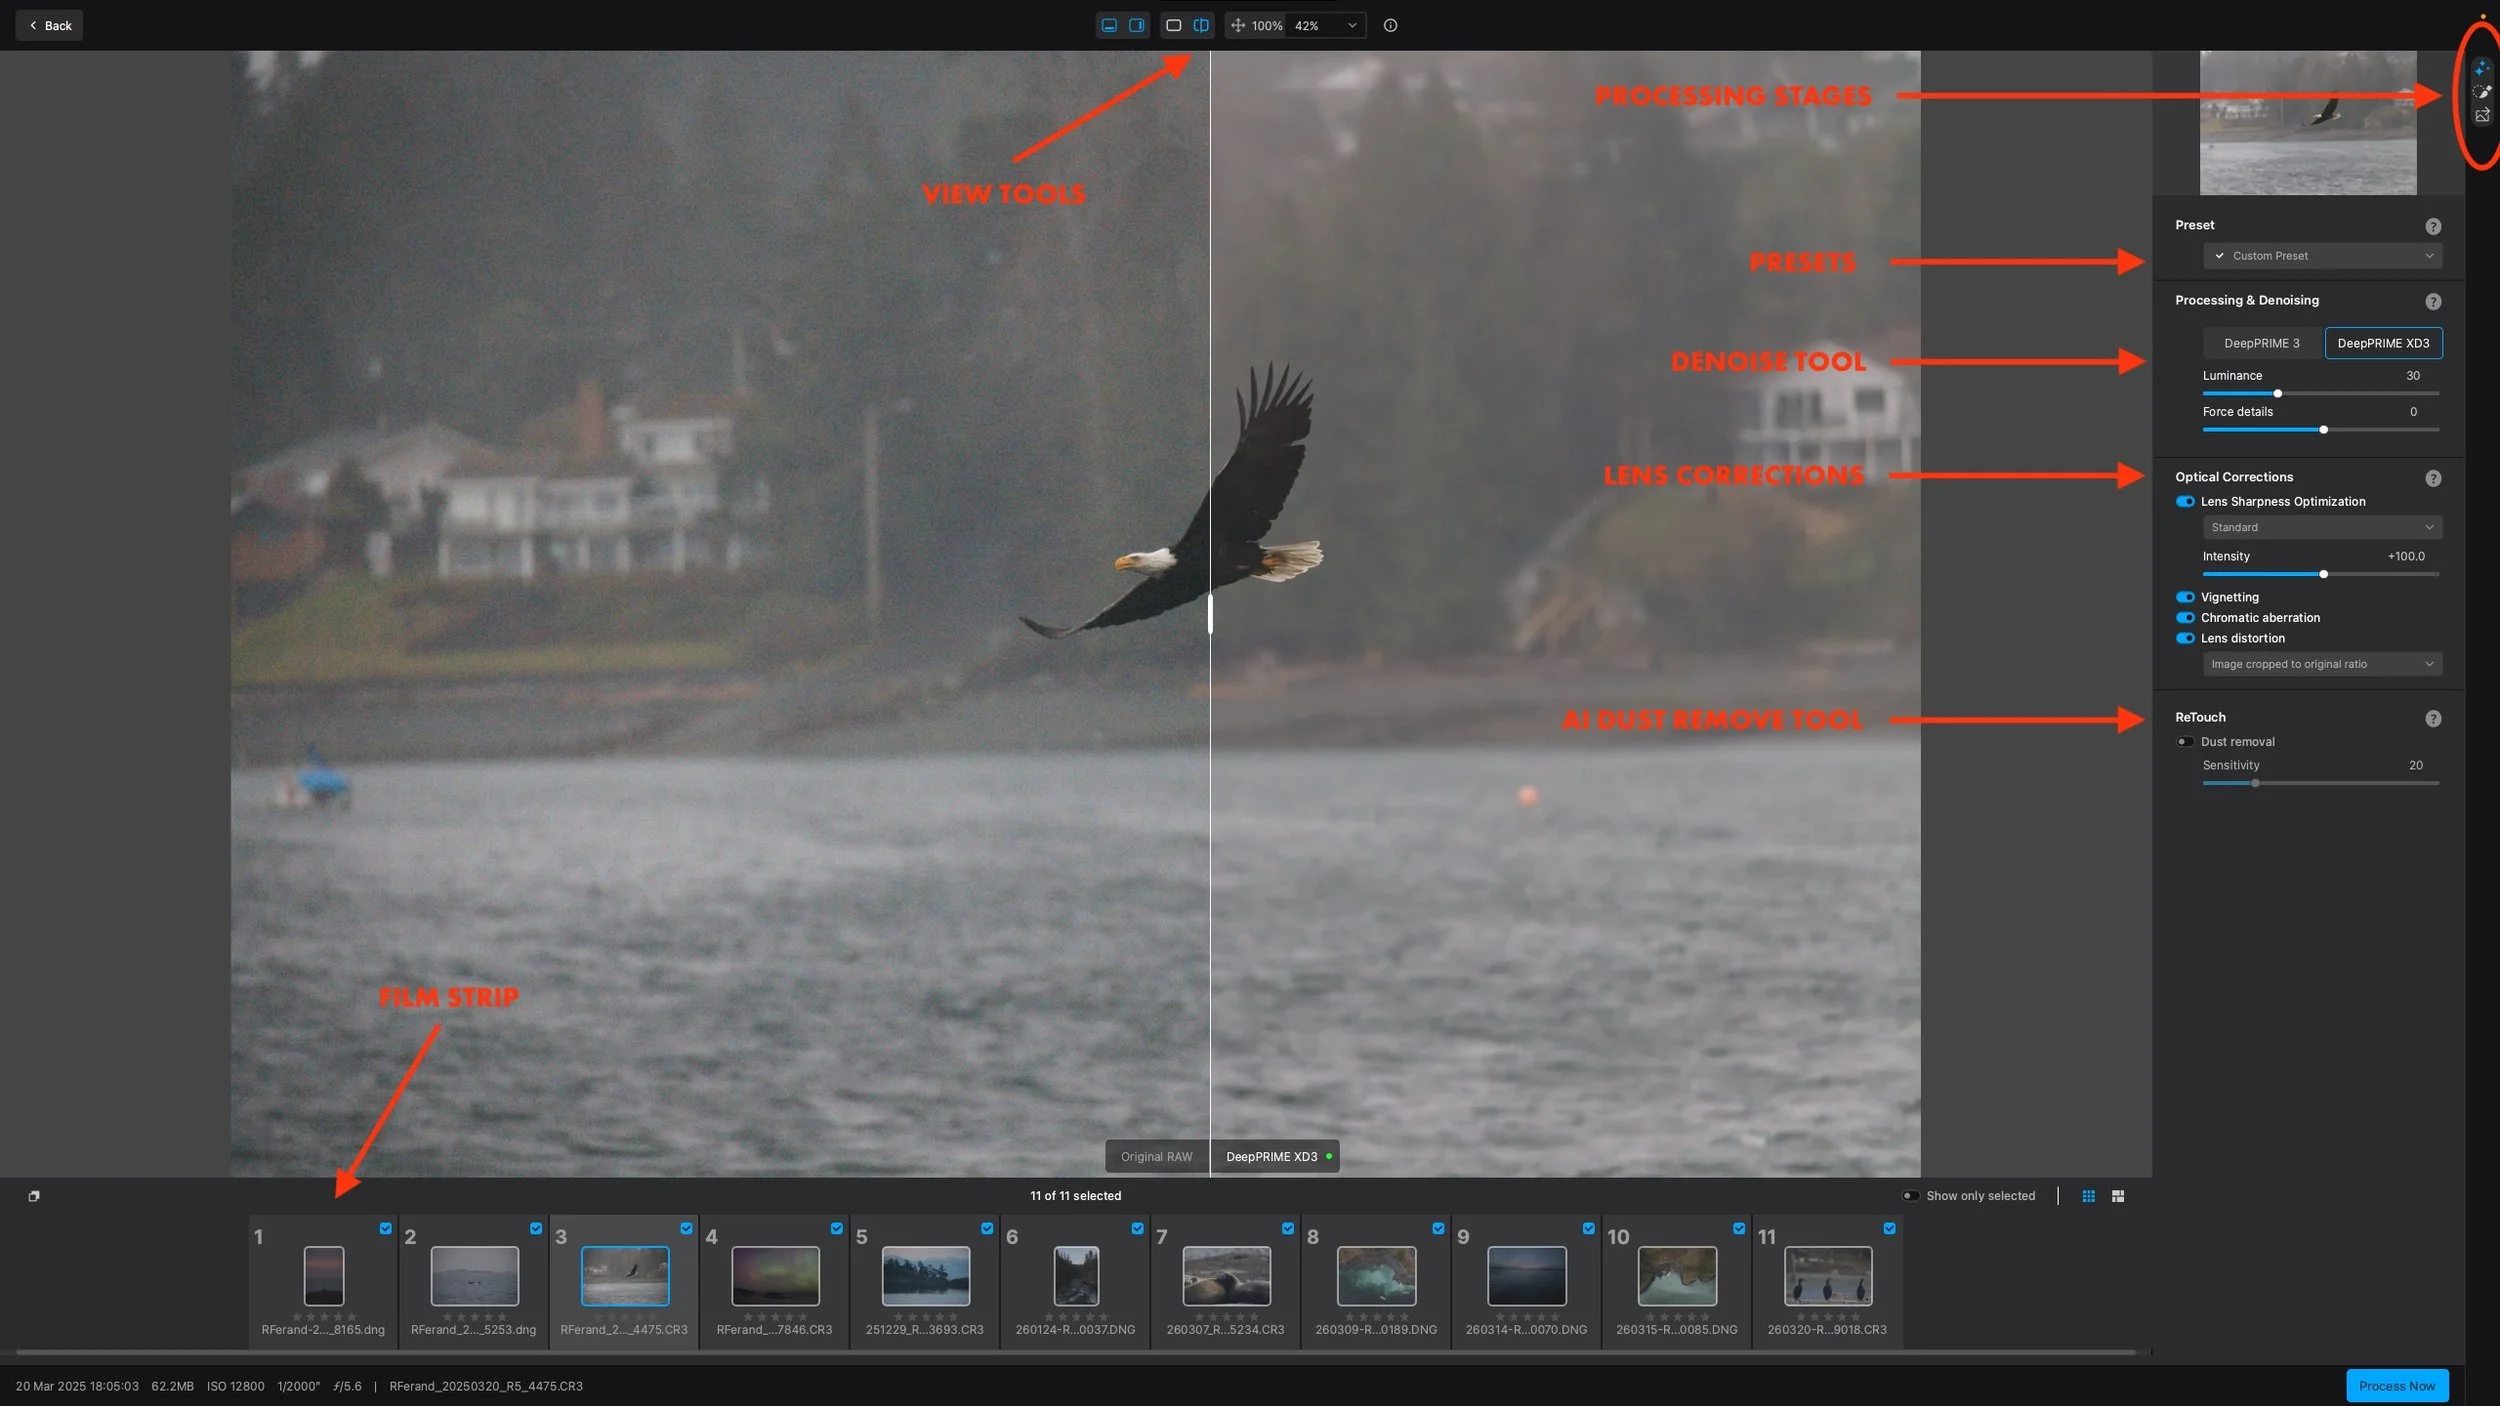
Task: Select the brush Adjust stage icon
Action: [x=2482, y=92]
